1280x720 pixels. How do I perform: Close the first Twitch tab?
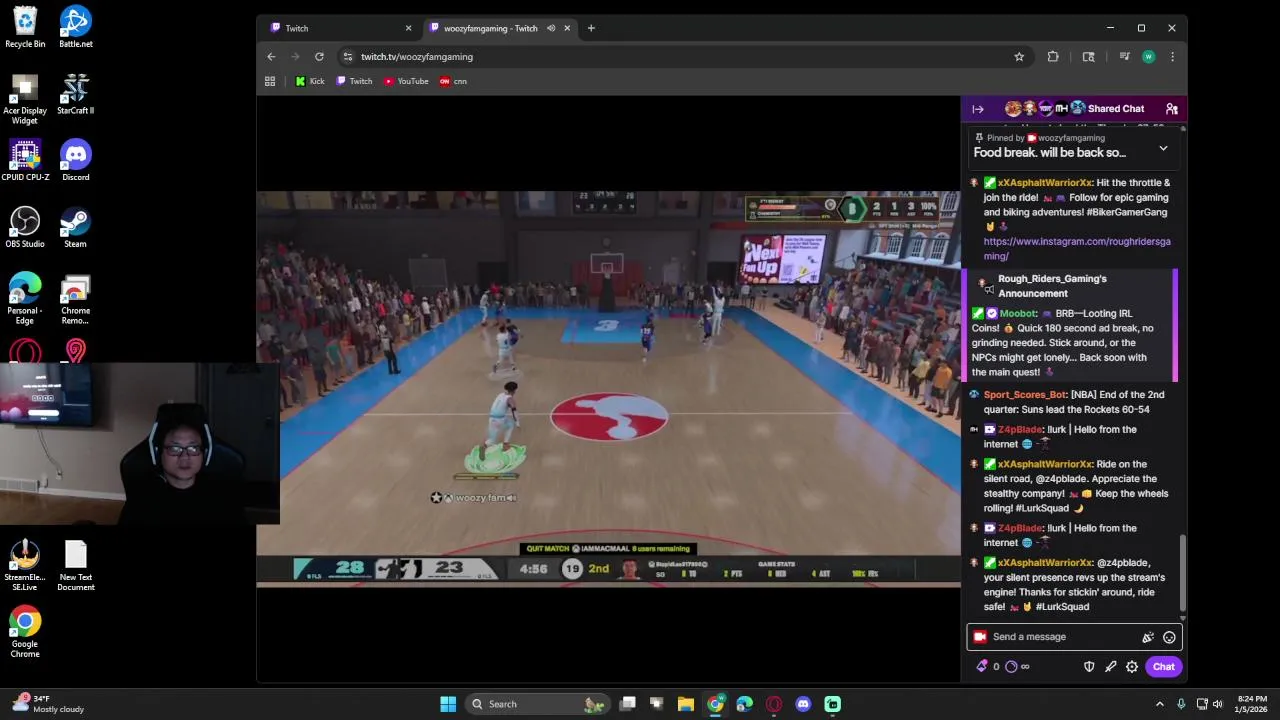pyautogui.click(x=408, y=28)
